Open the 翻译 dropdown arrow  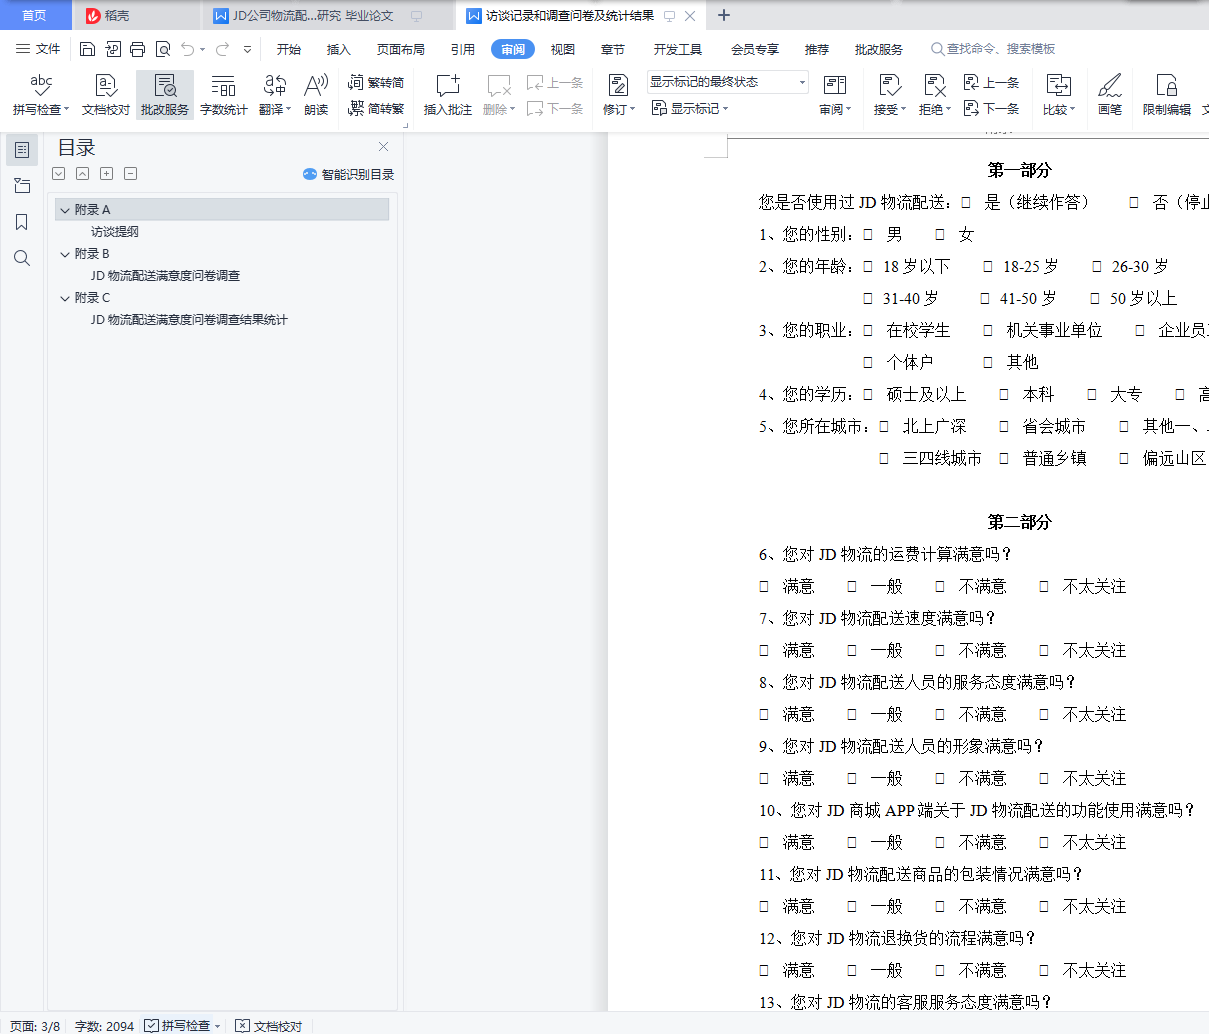[289, 110]
